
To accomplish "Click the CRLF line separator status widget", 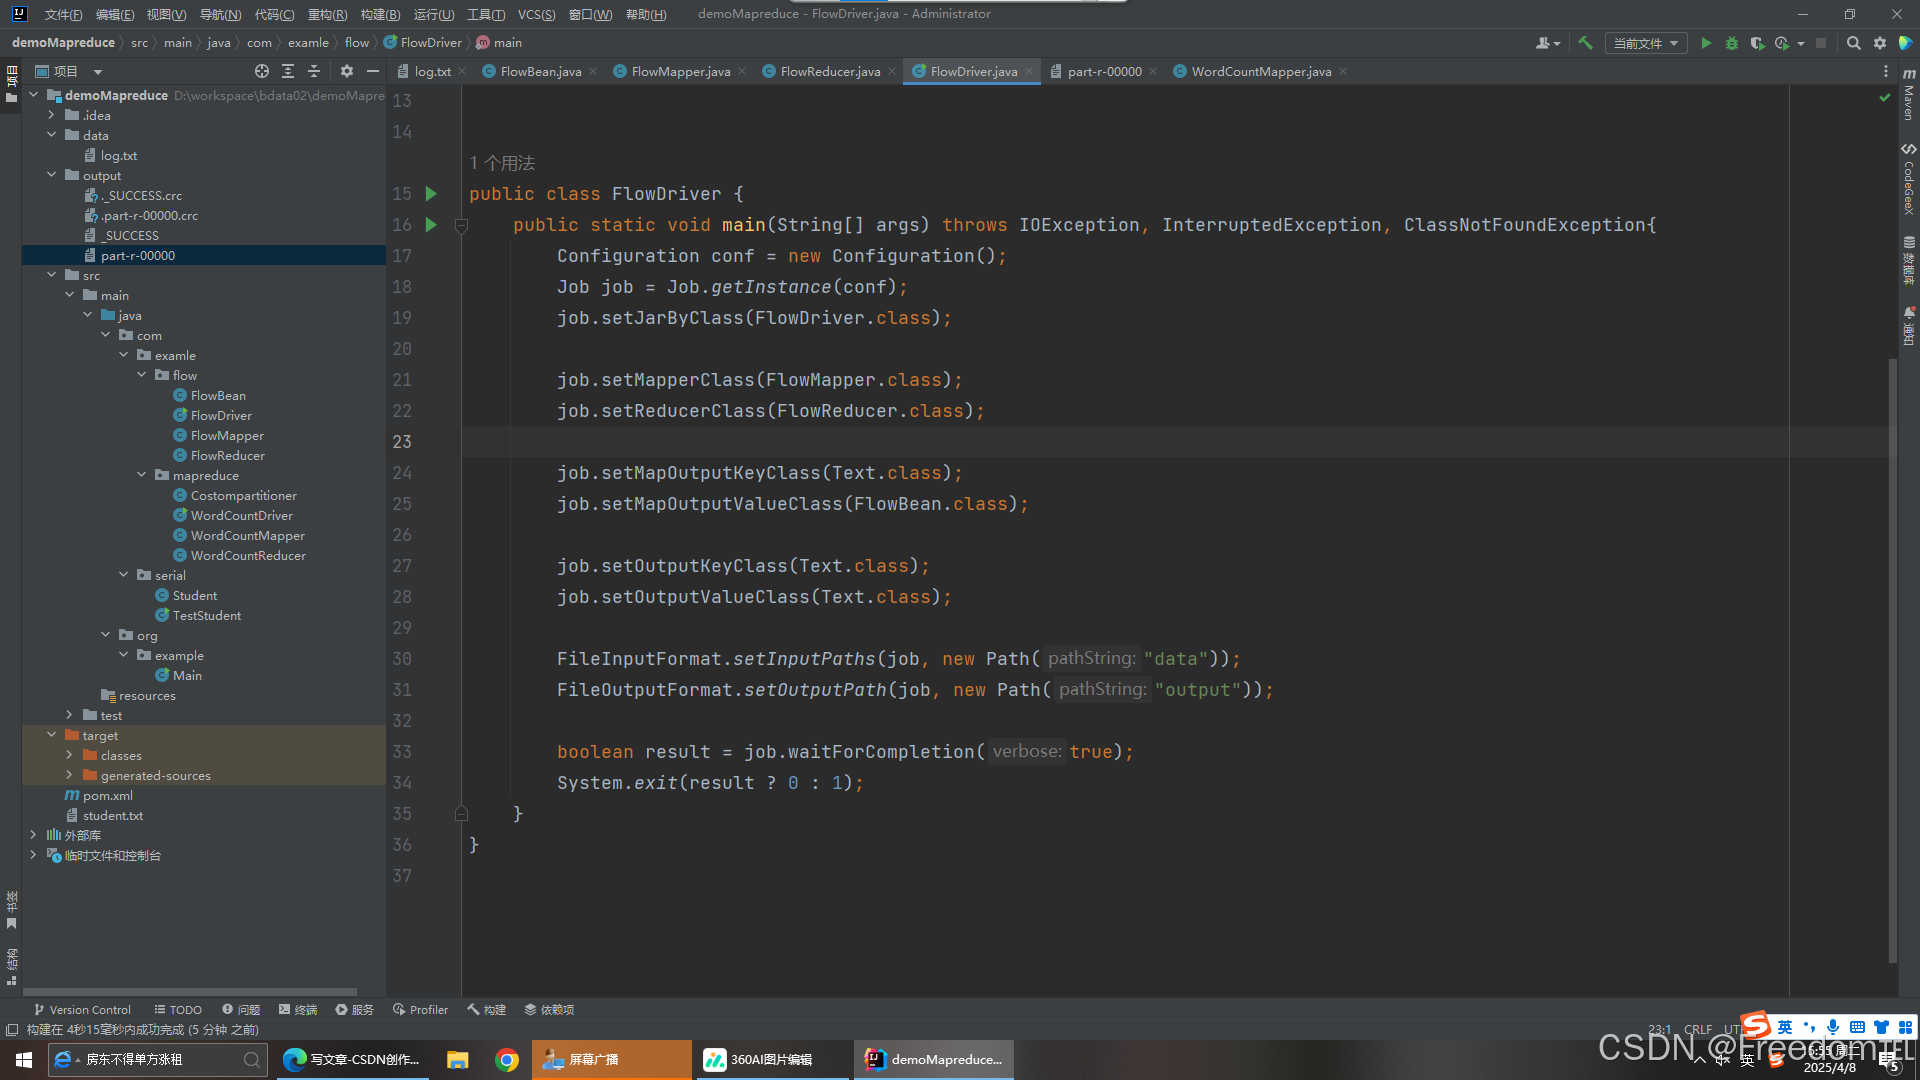I will click(x=1697, y=1029).
